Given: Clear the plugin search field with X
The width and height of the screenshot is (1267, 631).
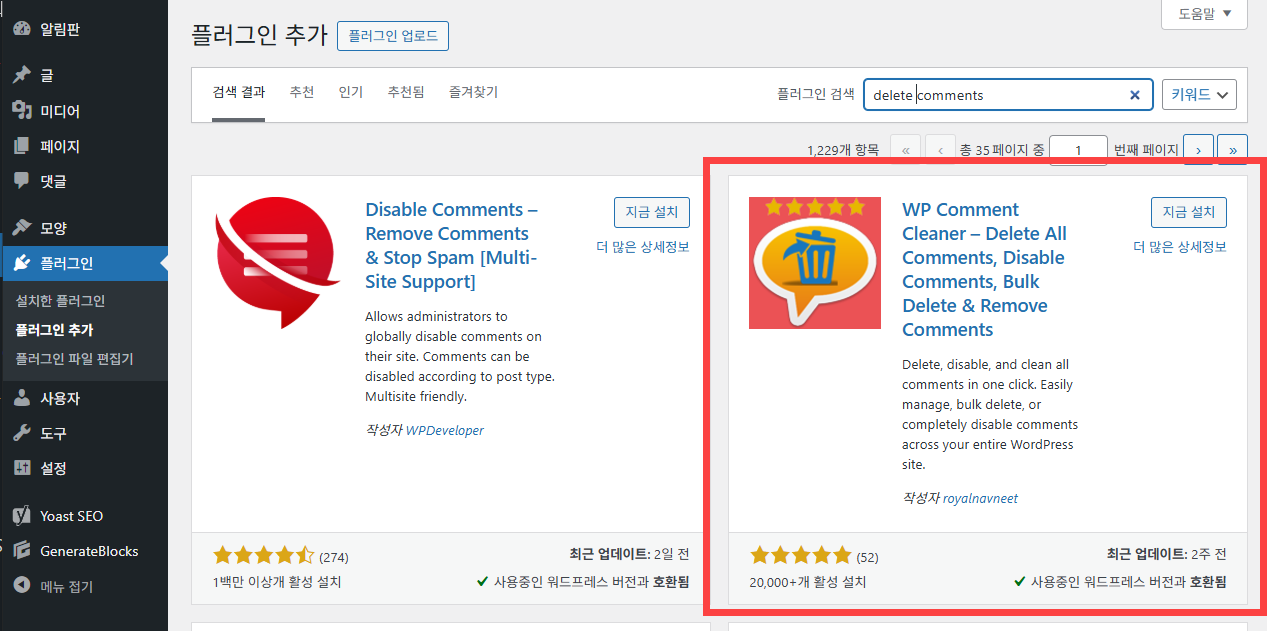Looking at the screenshot, I should [1135, 95].
